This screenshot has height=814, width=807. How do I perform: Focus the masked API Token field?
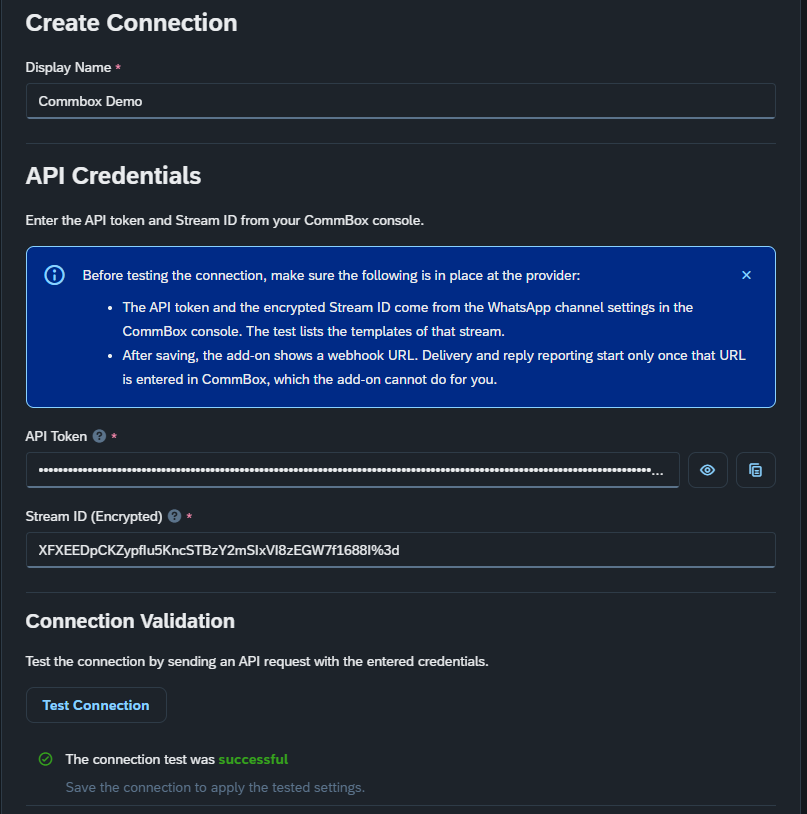(x=352, y=470)
